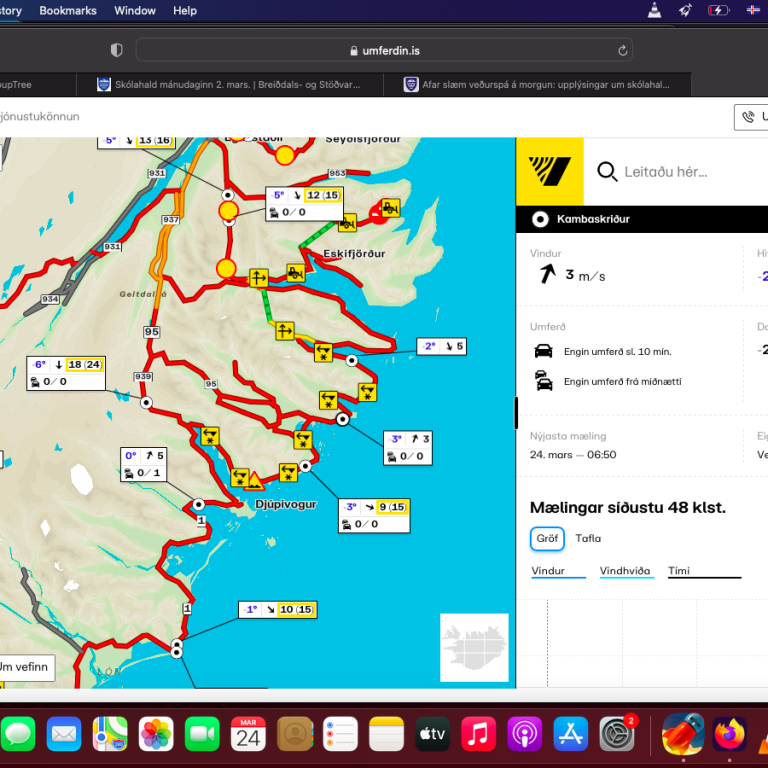Viewport: 768px width, 768px height.
Task: Click the Iceland overview minimap
Action: [474, 647]
